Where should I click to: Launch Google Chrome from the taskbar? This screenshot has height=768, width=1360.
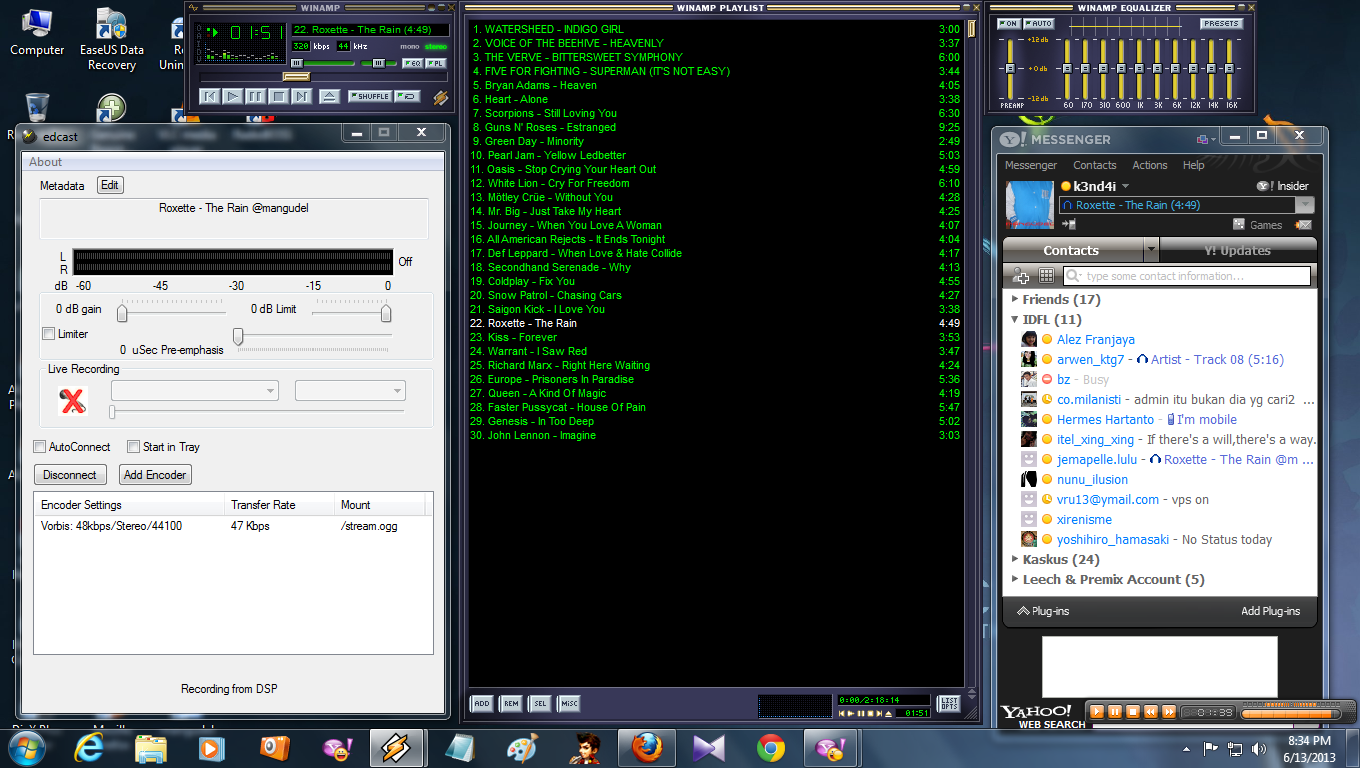tap(770, 747)
